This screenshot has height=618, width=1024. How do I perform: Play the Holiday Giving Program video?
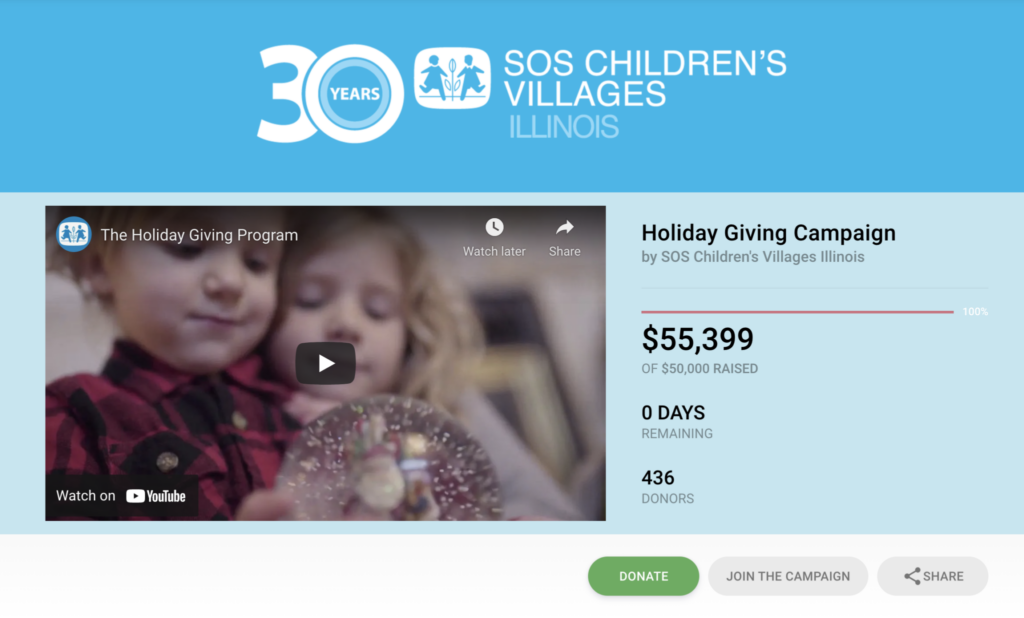[x=325, y=363]
